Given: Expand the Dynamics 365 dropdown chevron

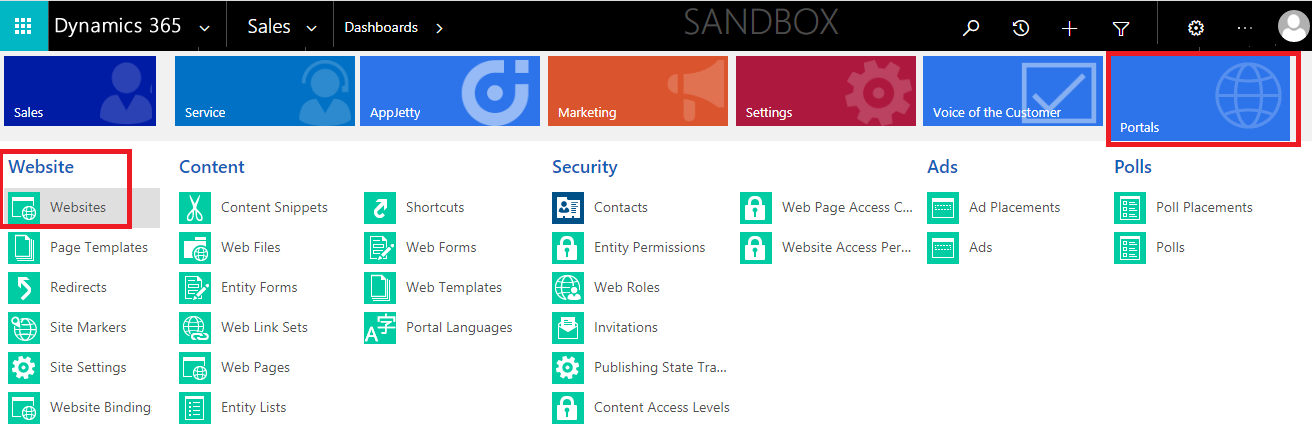Looking at the screenshot, I should [205, 28].
